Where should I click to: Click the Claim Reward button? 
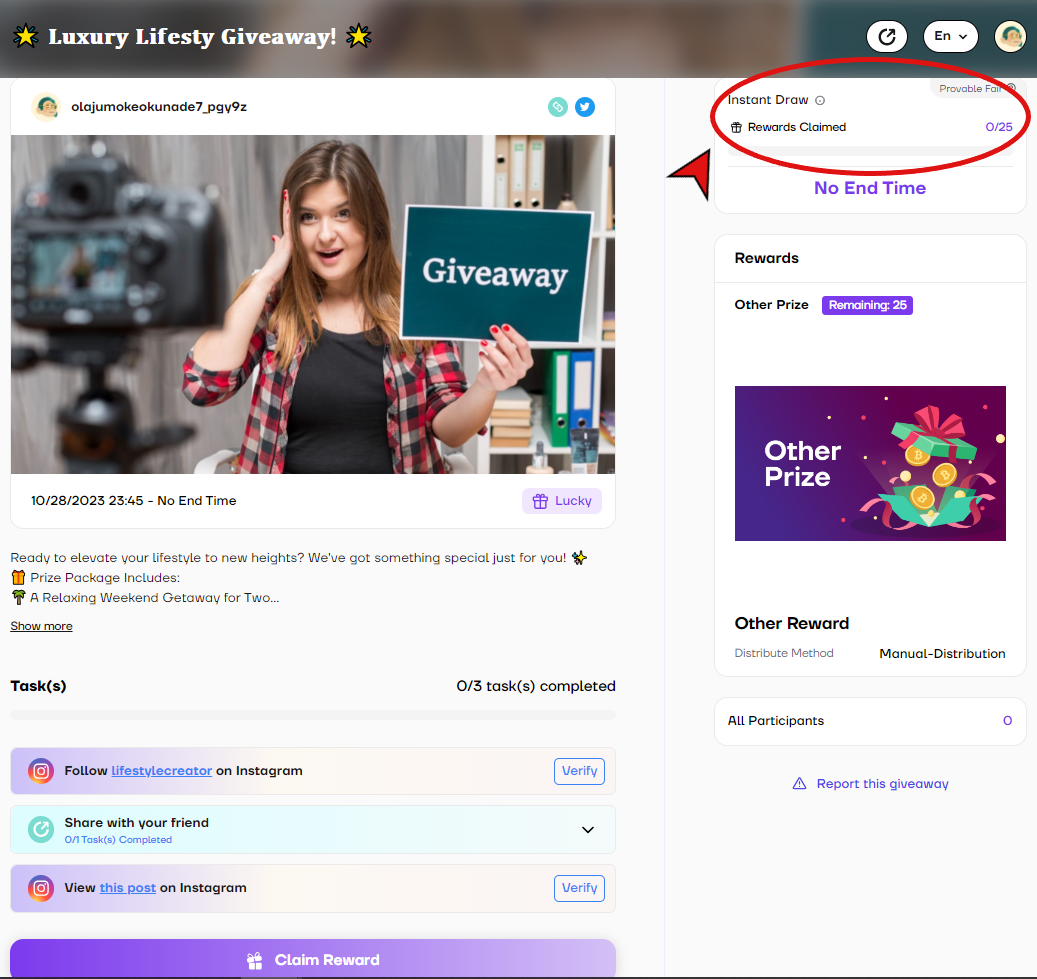313,958
